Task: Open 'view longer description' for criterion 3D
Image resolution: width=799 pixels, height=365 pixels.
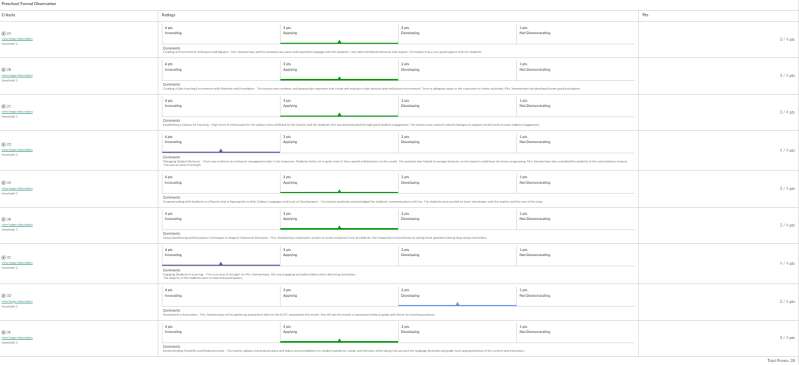Action: tap(17, 301)
